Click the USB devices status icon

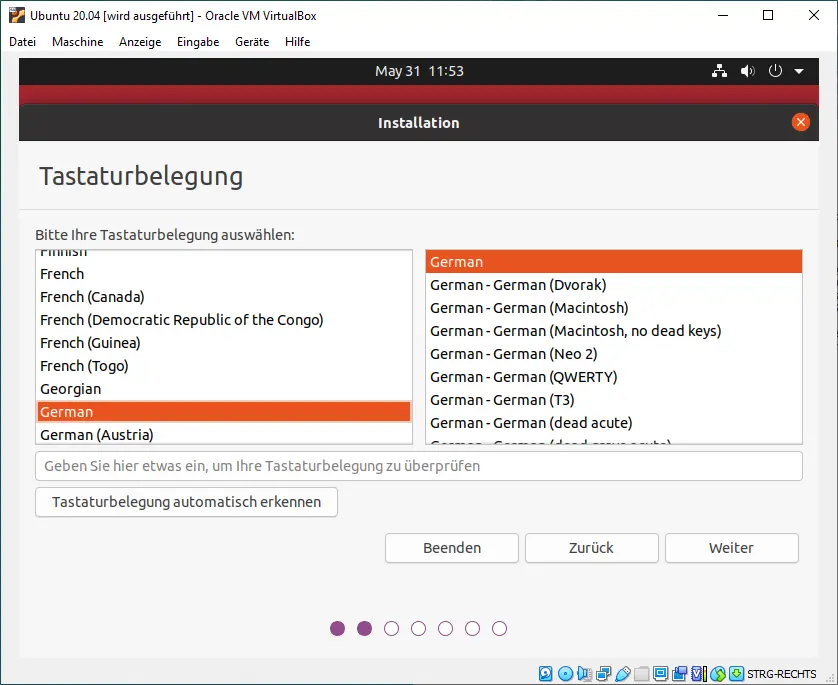pyautogui.click(x=622, y=674)
